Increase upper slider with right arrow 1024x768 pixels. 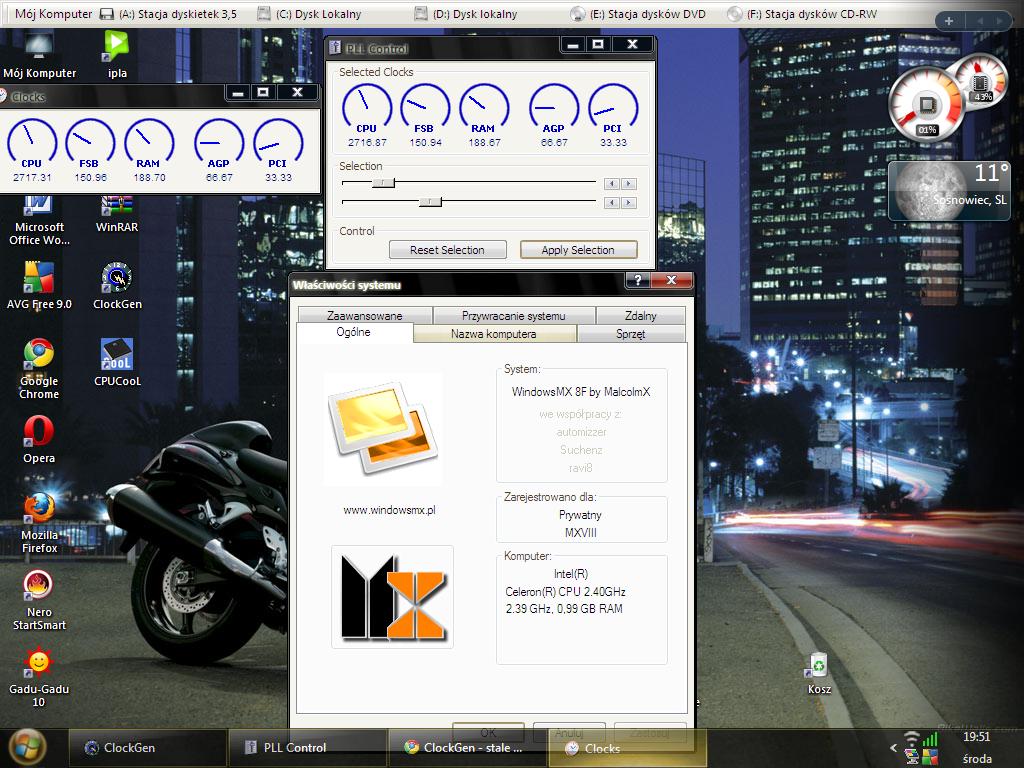(x=628, y=184)
